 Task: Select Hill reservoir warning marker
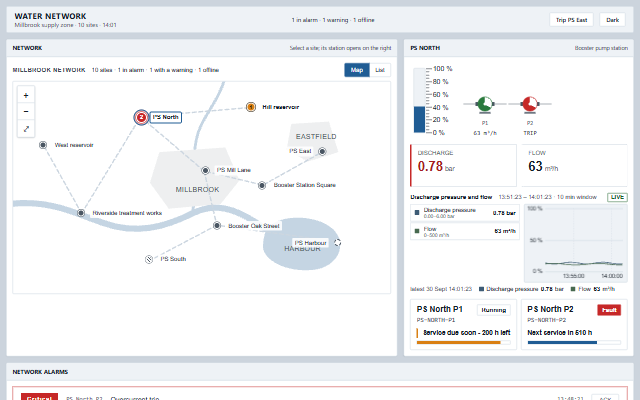pyautogui.click(x=251, y=107)
